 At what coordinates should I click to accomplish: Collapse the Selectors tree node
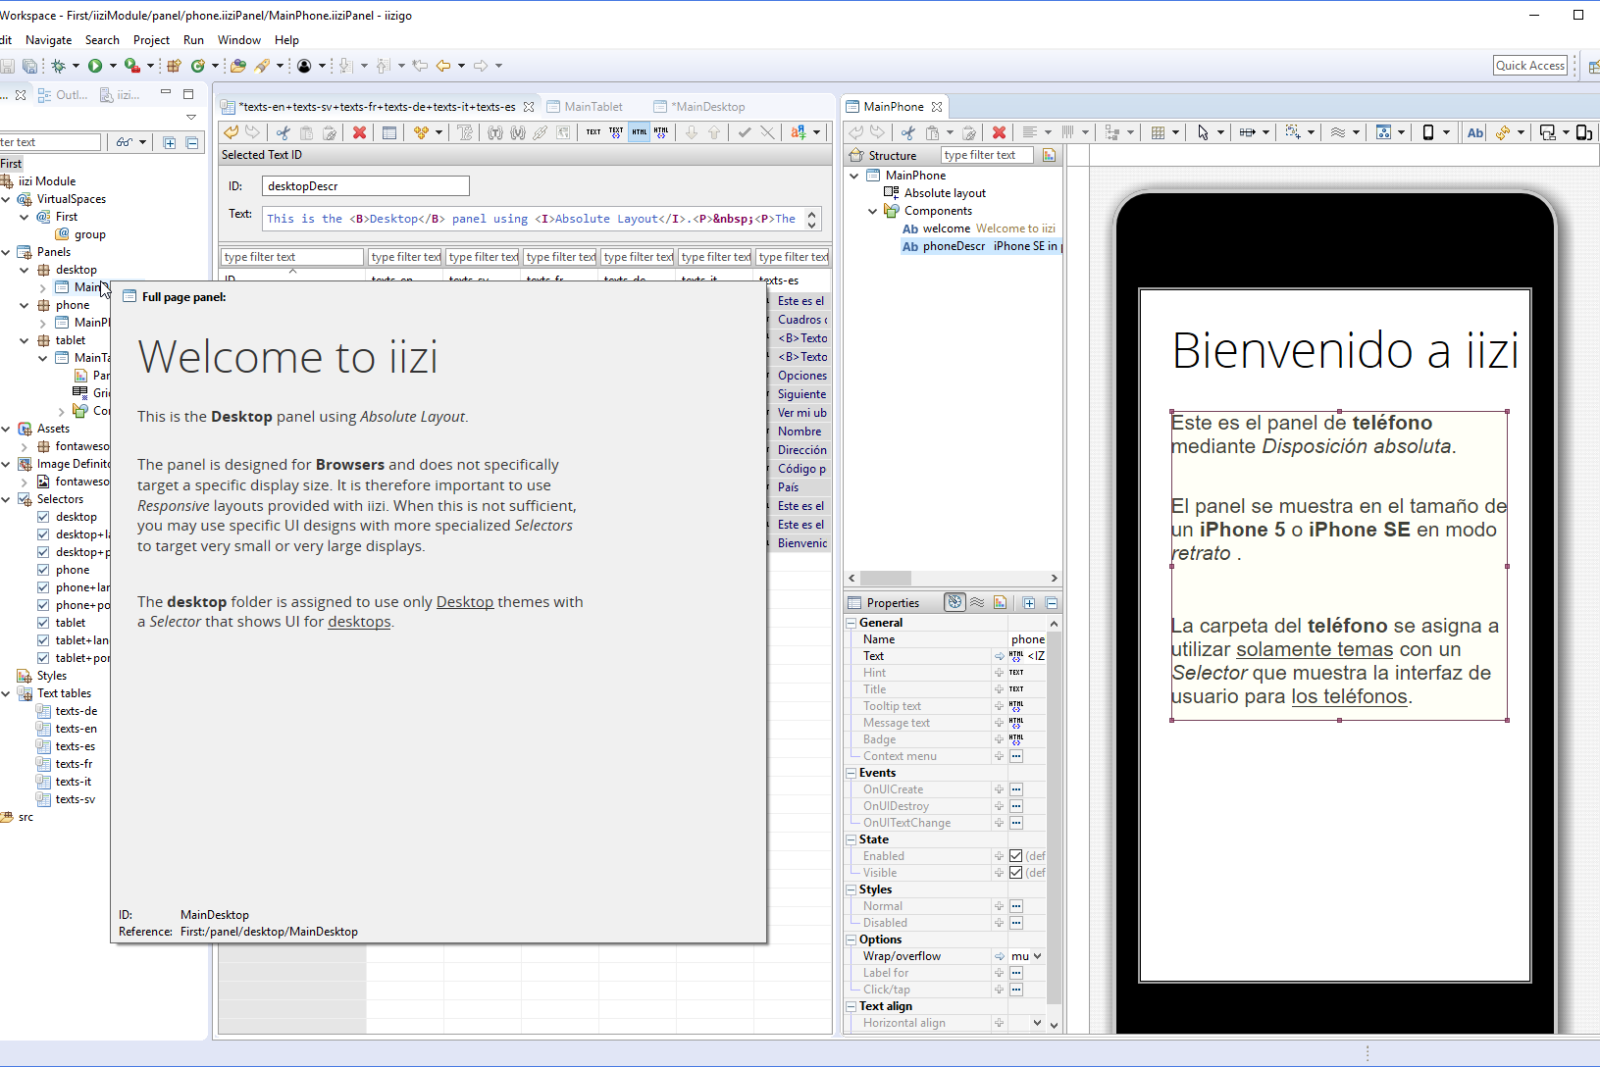[x=6, y=499]
